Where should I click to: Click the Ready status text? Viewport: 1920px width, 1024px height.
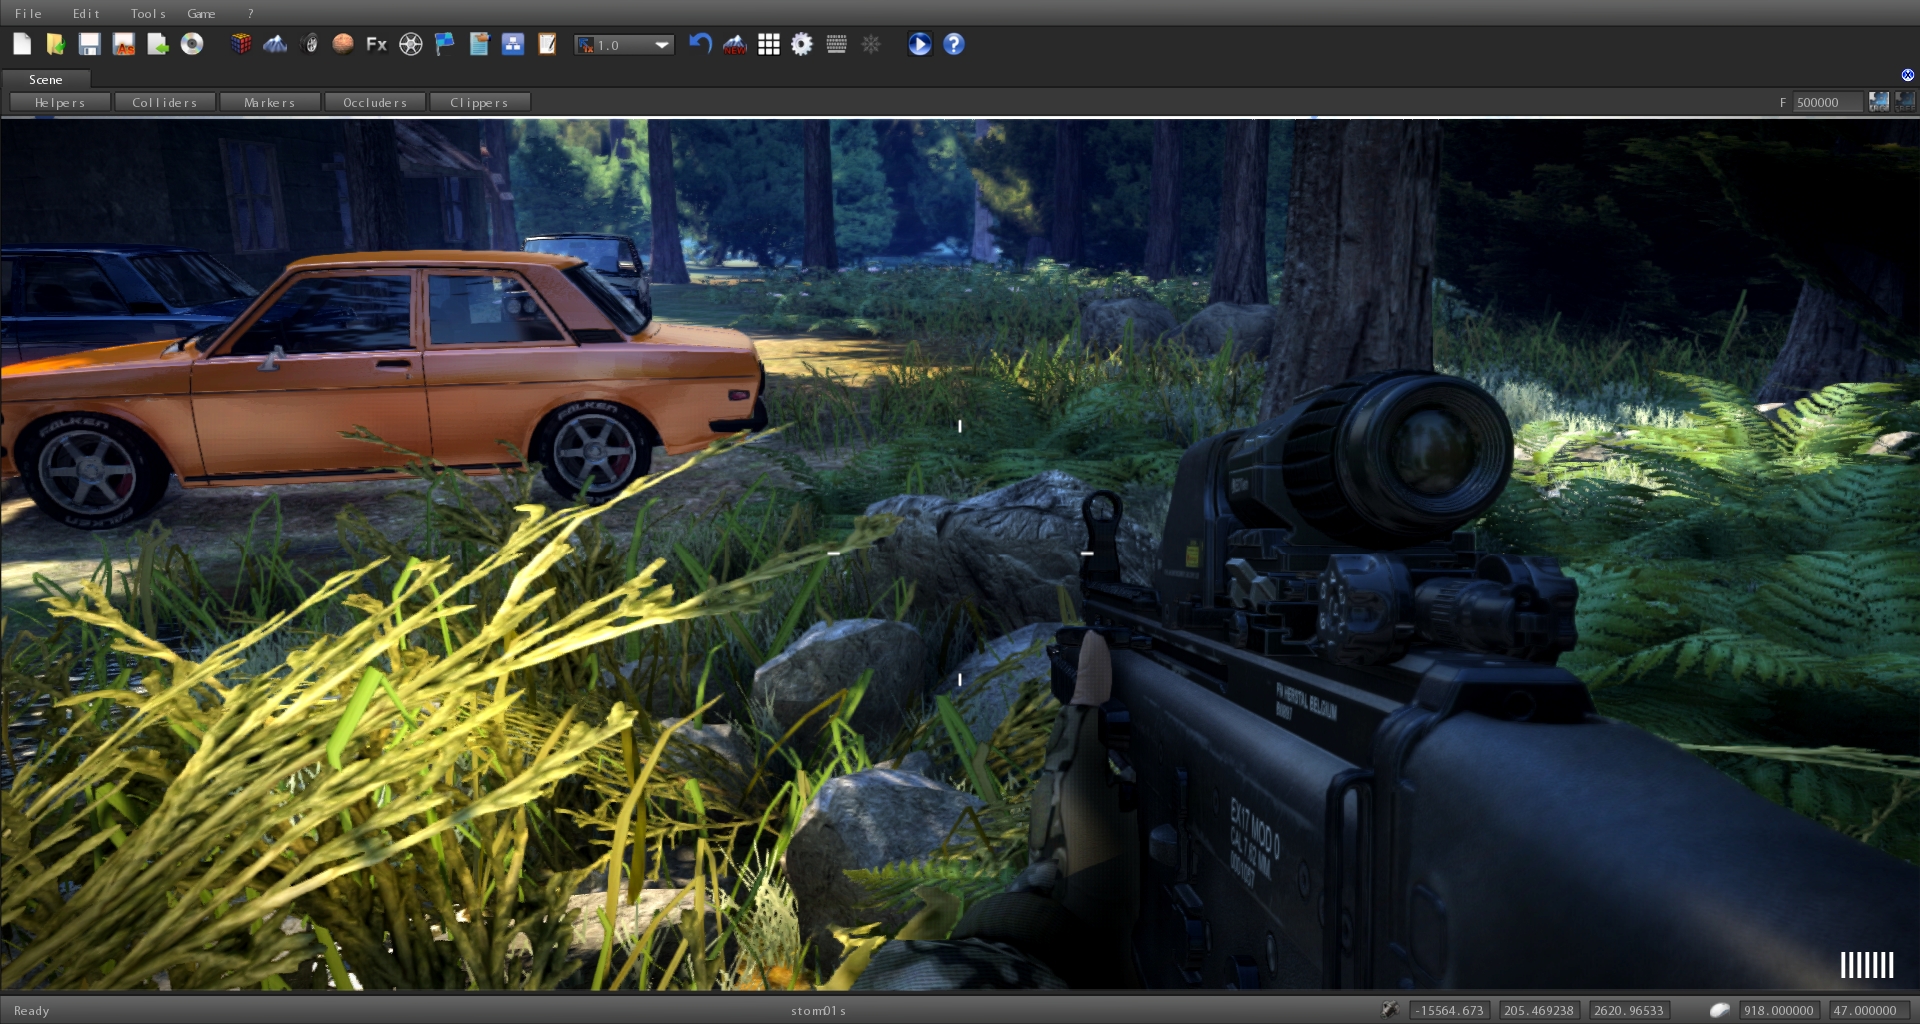[x=31, y=1011]
